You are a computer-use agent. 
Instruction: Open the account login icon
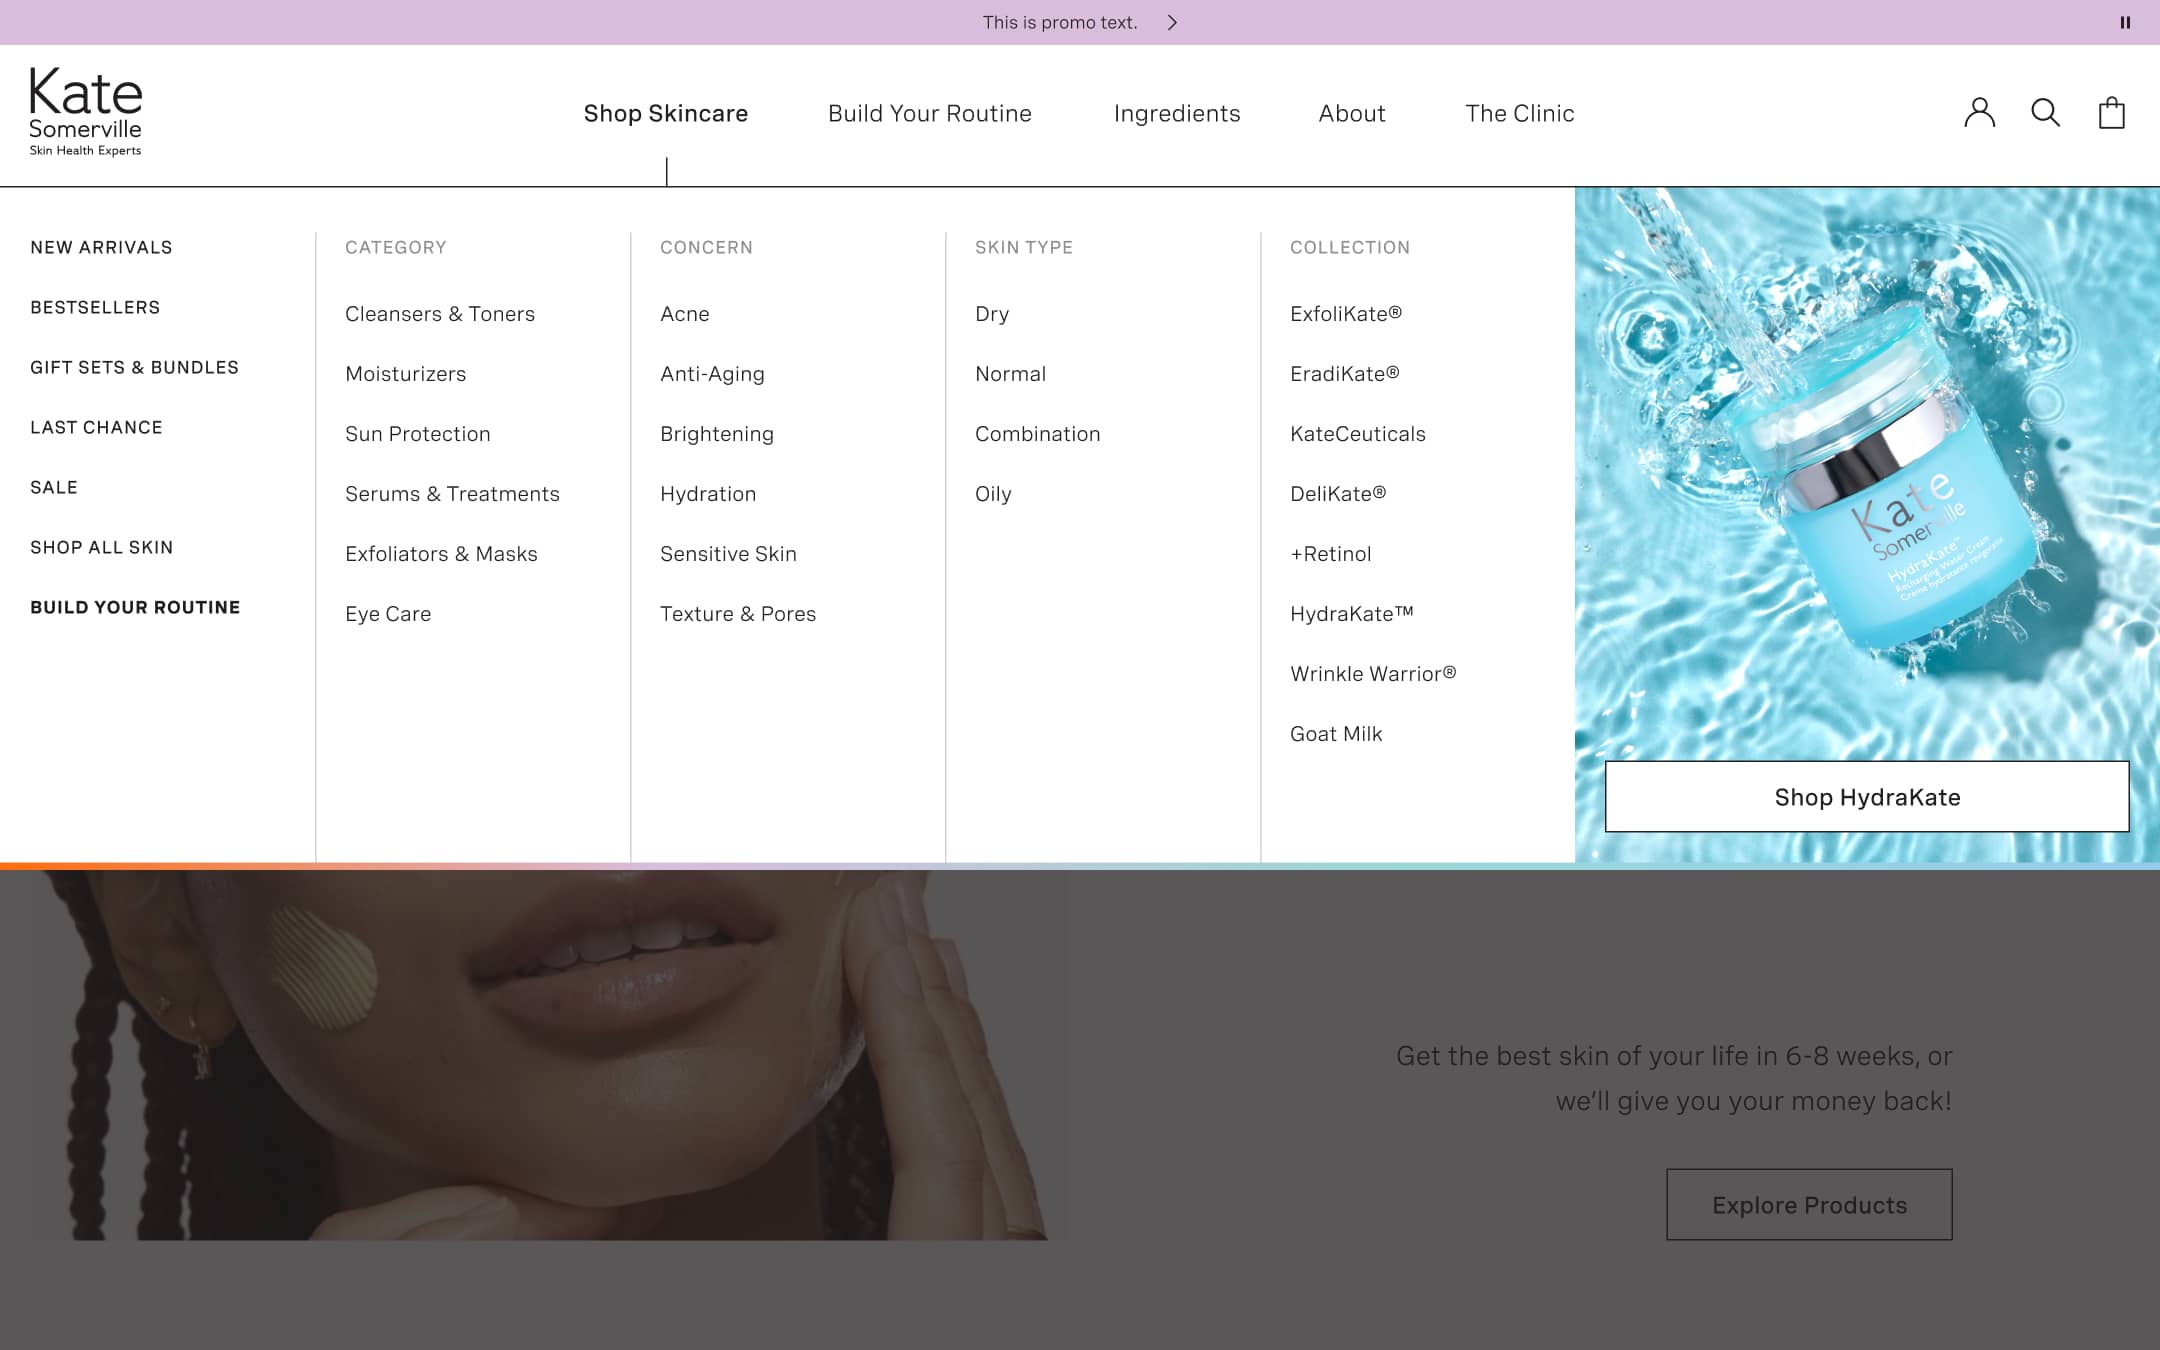[x=1978, y=113]
